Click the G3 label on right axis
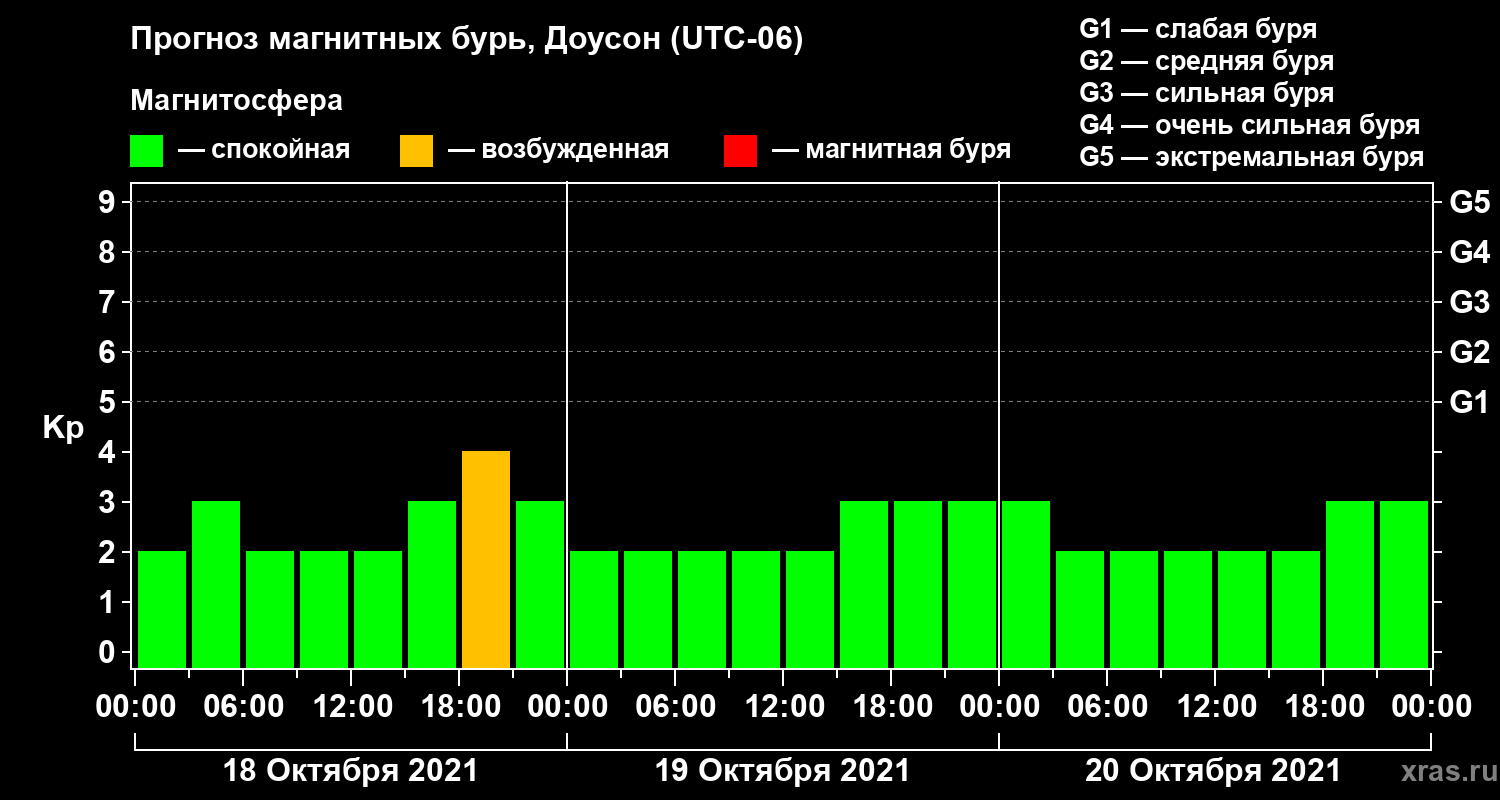The image size is (1500, 800). [x=1470, y=303]
